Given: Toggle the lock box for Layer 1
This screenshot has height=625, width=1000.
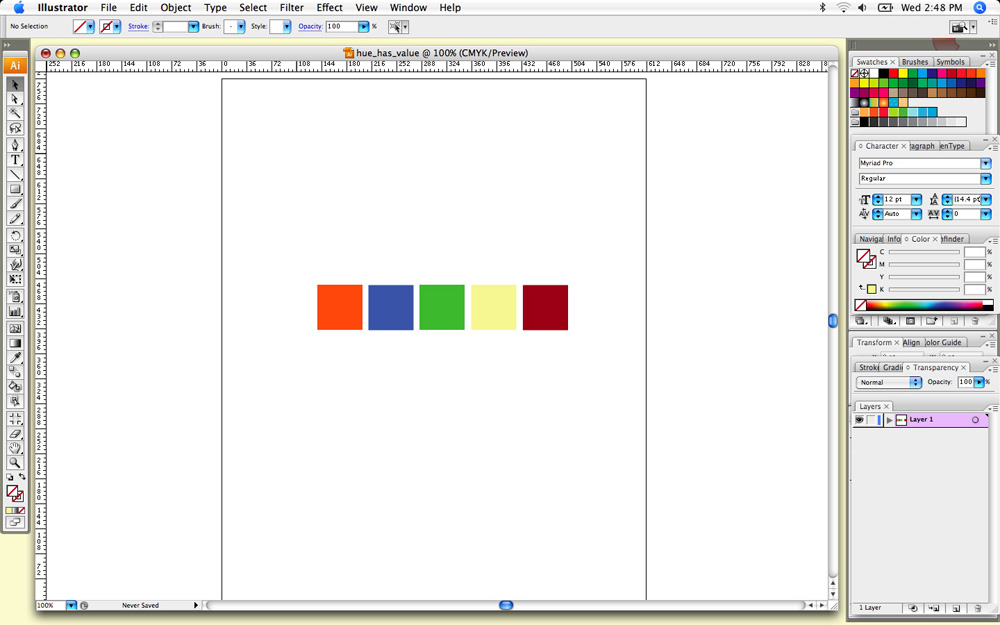Looking at the screenshot, I should pos(872,420).
